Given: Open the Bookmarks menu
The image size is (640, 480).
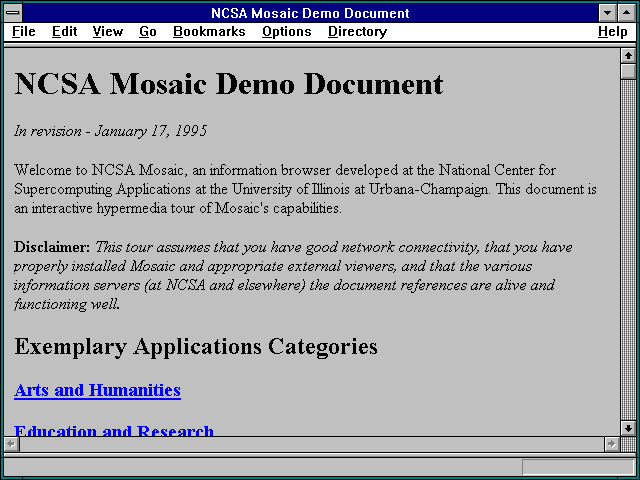Looking at the screenshot, I should 209,31.
